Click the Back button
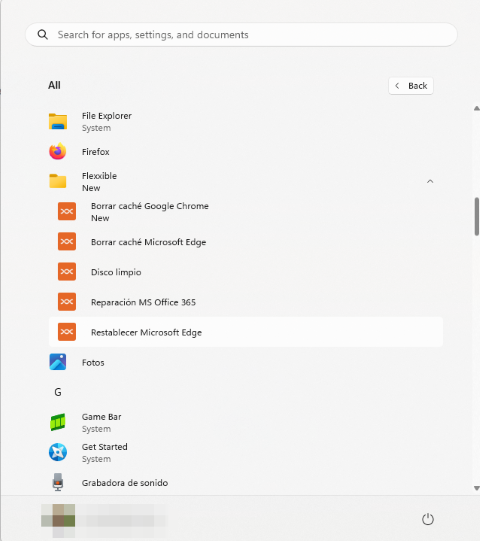This screenshot has height=541, width=480. pos(411,86)
